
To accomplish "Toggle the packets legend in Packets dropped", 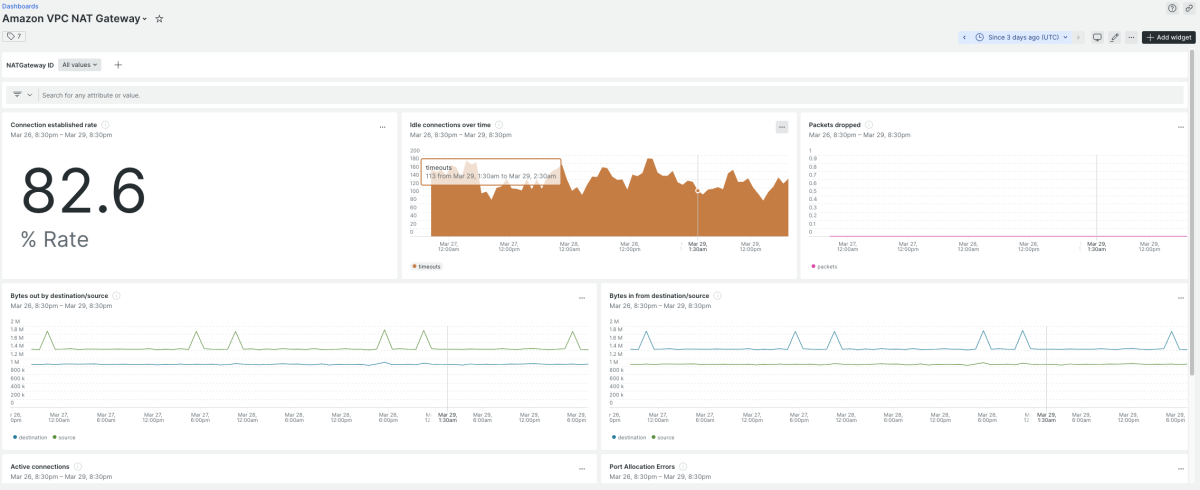I will coord(826,267).
